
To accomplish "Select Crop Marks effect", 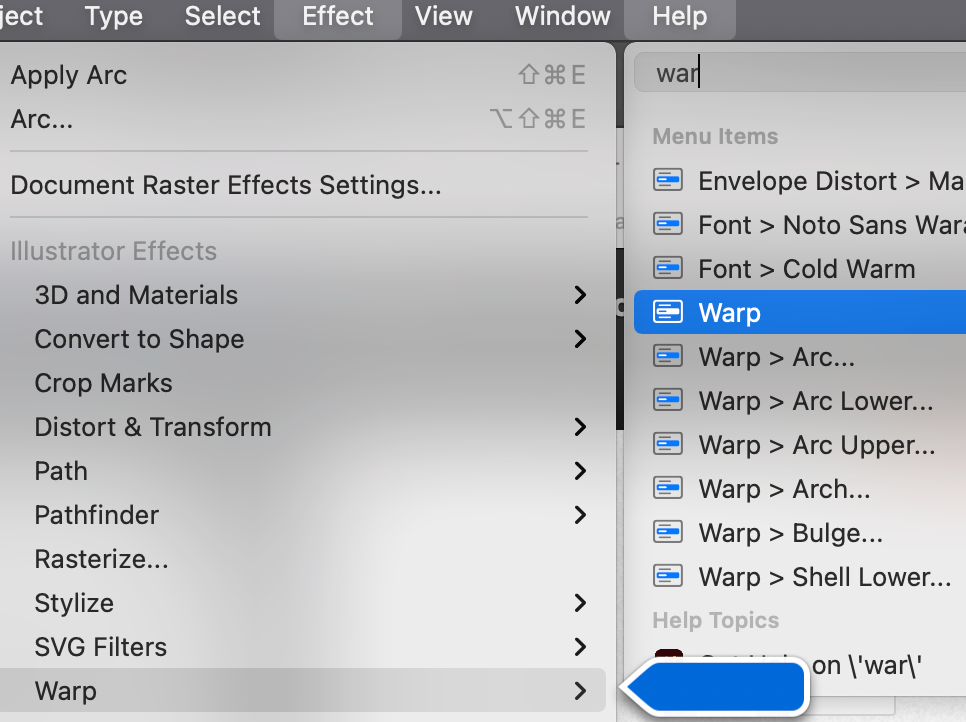I will click(x=103, y=383).
